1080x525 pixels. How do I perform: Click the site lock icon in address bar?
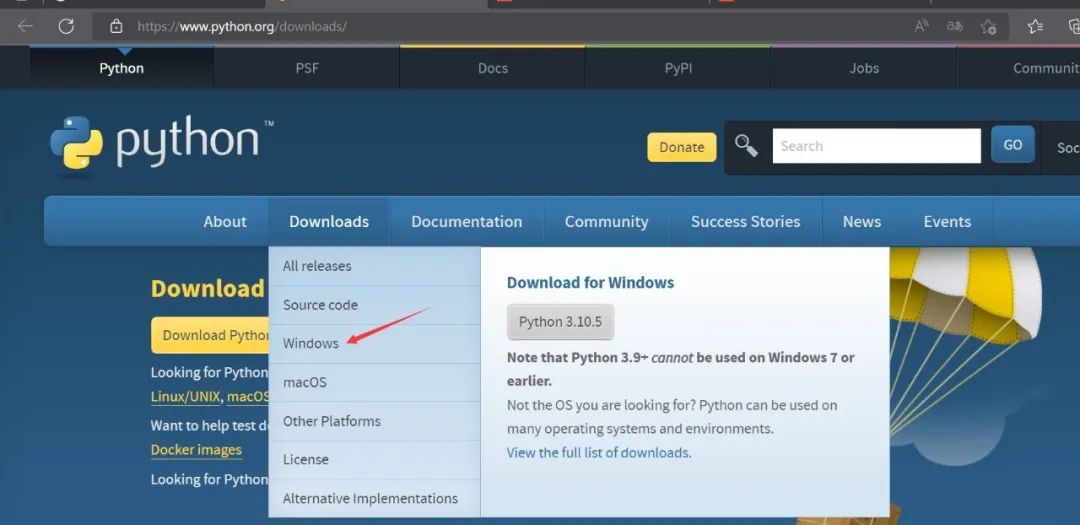pyautogui.click(x=116, y=27)
